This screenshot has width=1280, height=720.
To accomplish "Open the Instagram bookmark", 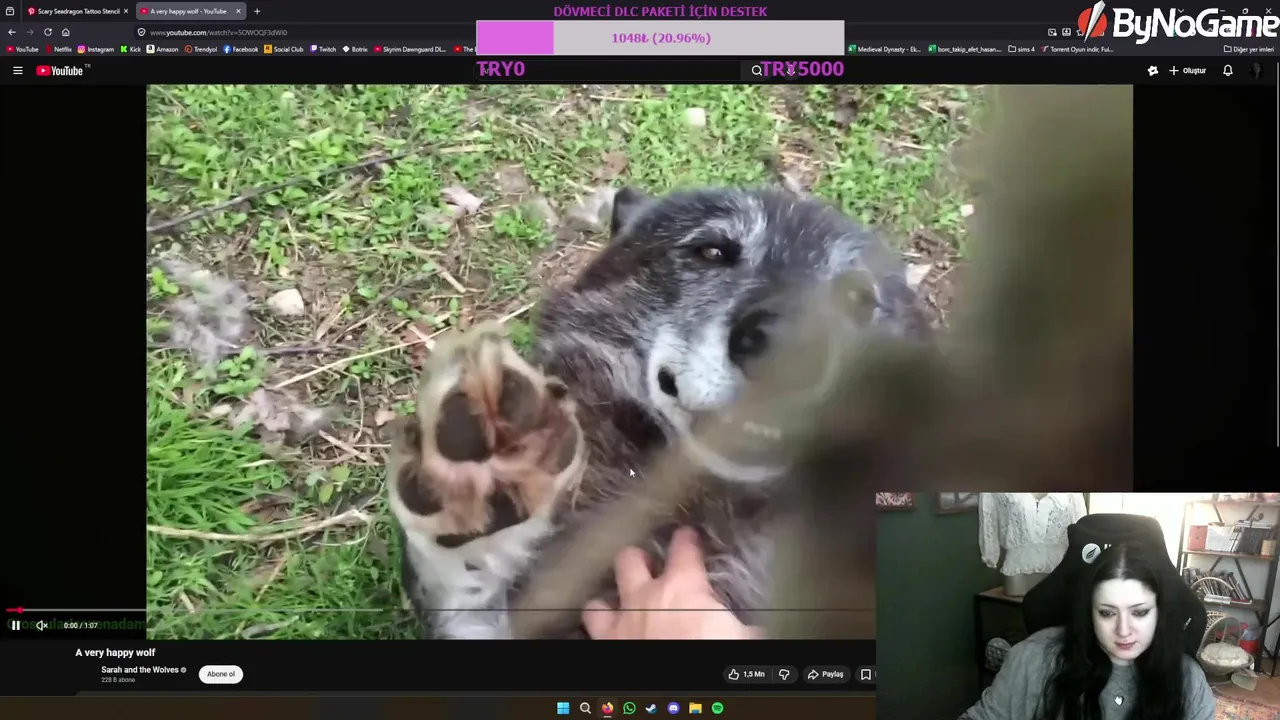I will point(96,49).
